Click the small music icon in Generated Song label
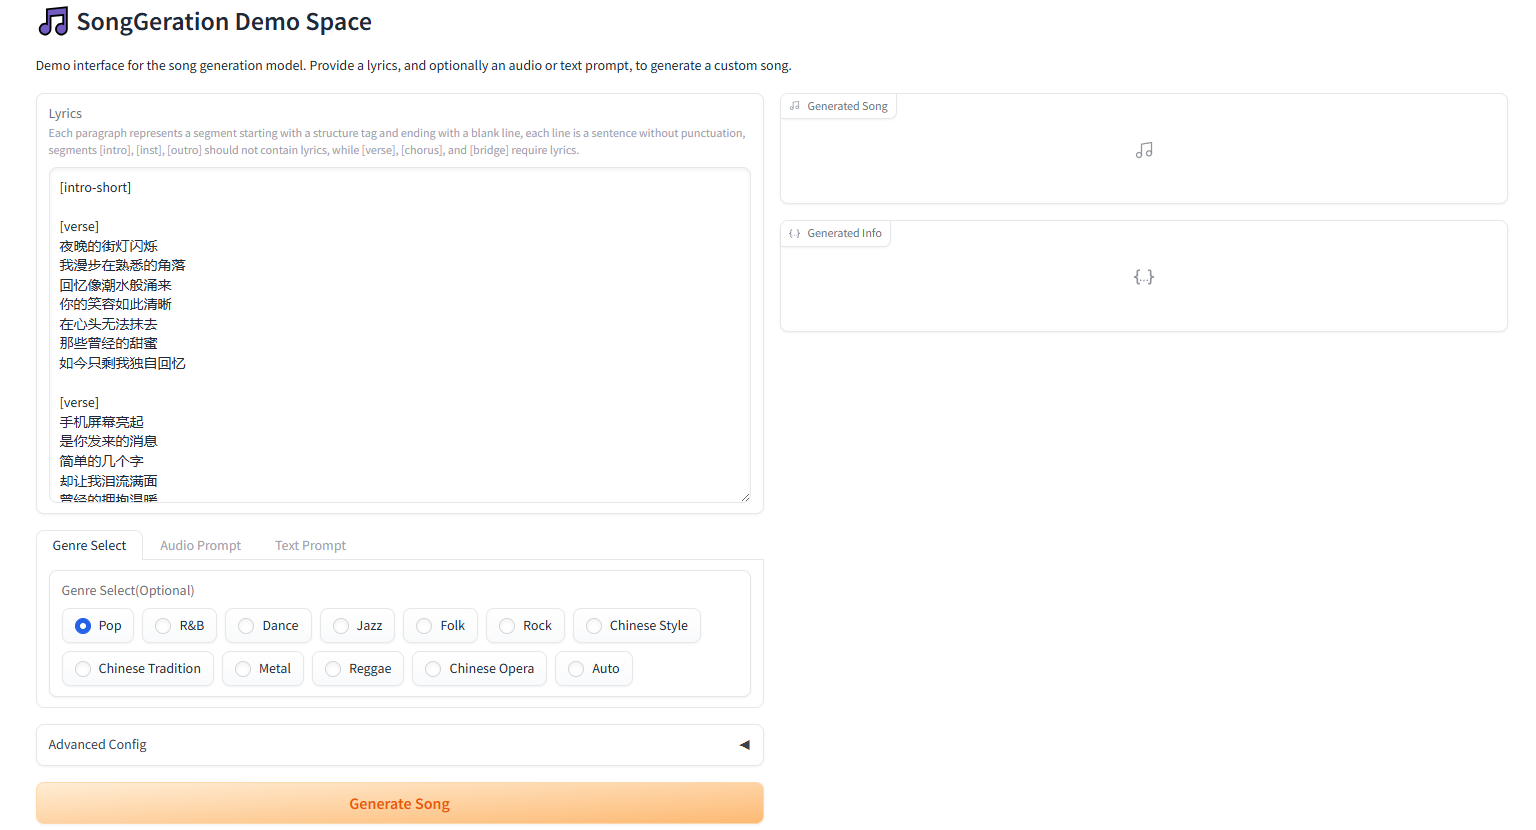The width and height of the screenshot is (1536, 830). pos(795,106)
